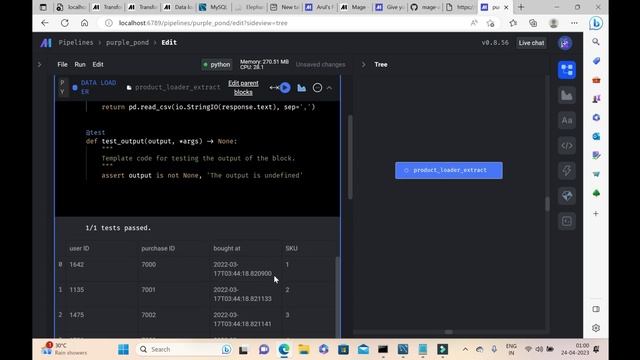Run the product_loader_extract block

pos(285,87)
